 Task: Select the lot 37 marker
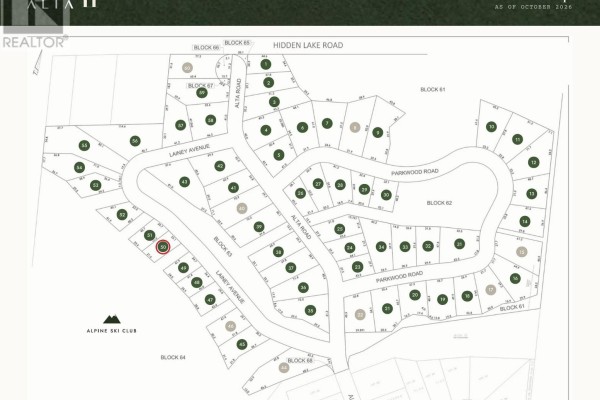(x=291, y=268)
